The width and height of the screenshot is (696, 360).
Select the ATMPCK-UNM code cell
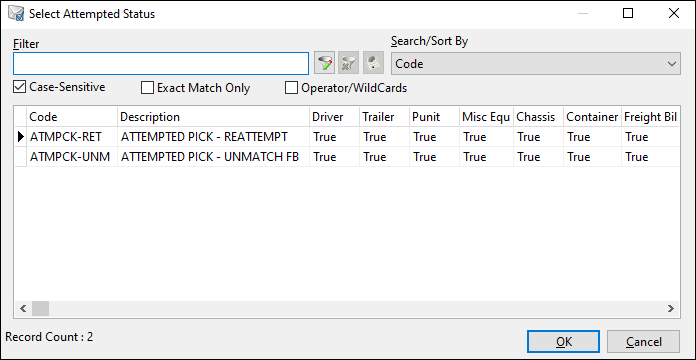(x=72, y=157)
